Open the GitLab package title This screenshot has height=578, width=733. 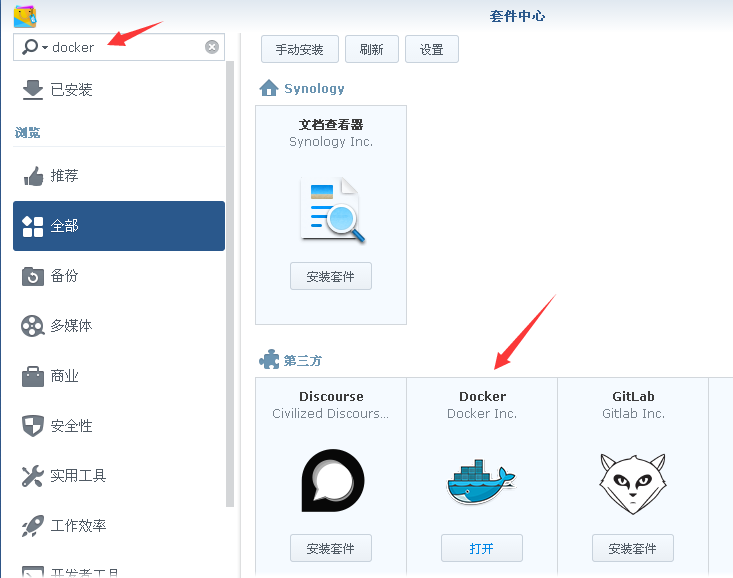point(633,397)
